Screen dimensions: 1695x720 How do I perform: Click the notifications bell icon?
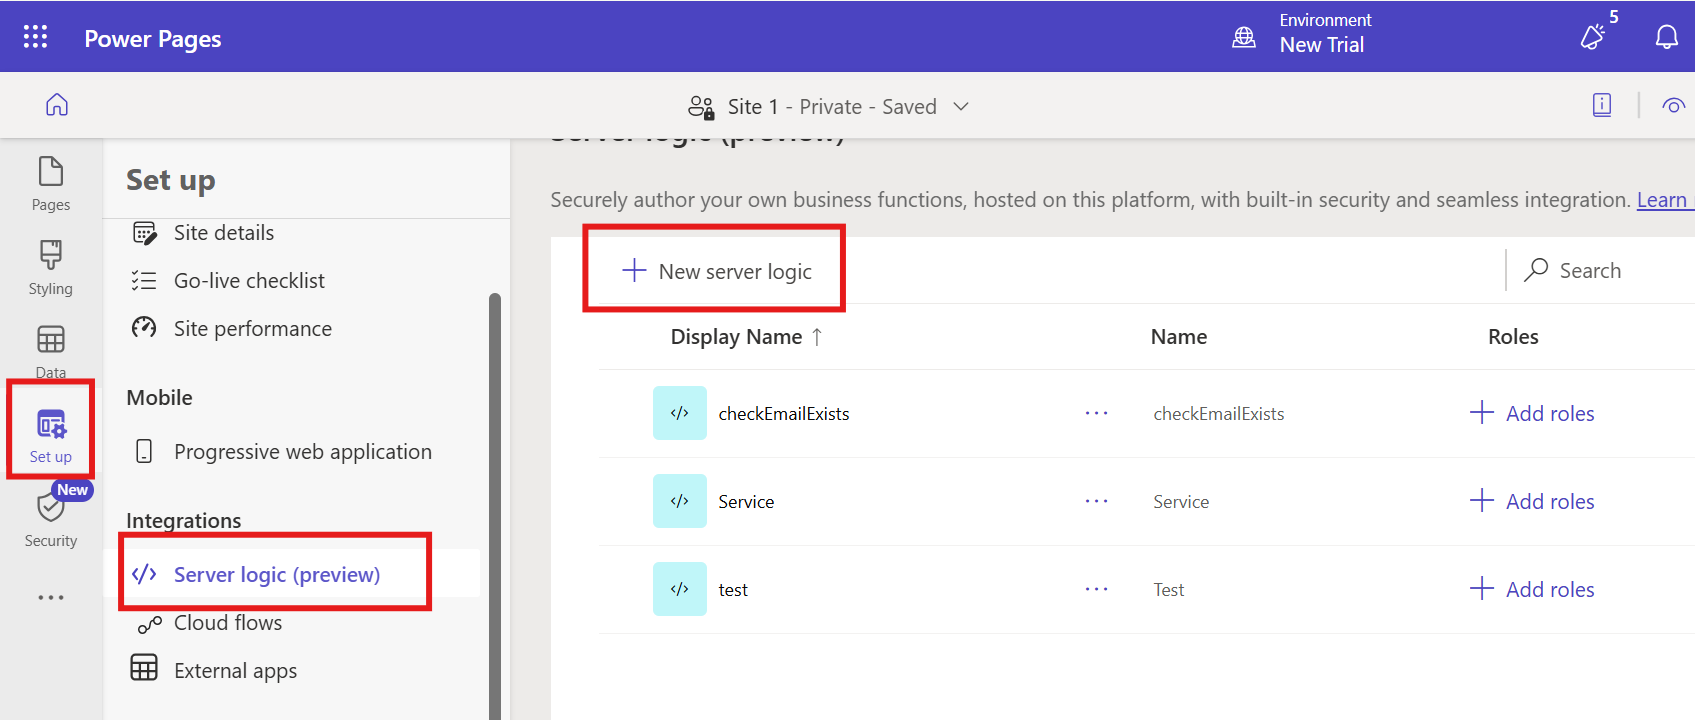point(1666,38)
